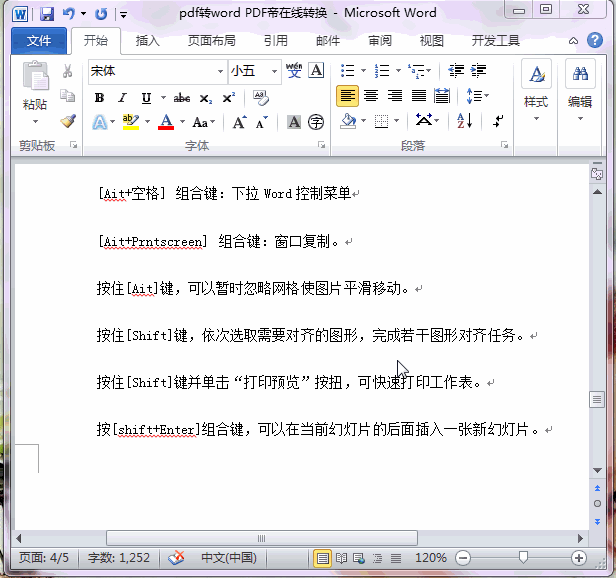The height and width of the screenshot is (578, 616).
Task: Toggle italic formatting
Action: point(123,97)
